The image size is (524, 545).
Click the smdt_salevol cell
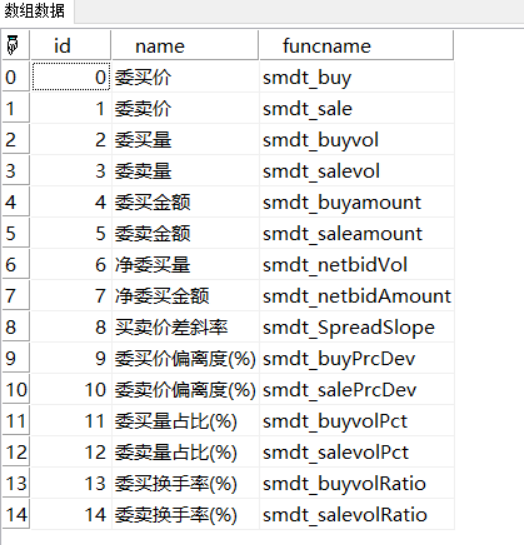(357, 171)
